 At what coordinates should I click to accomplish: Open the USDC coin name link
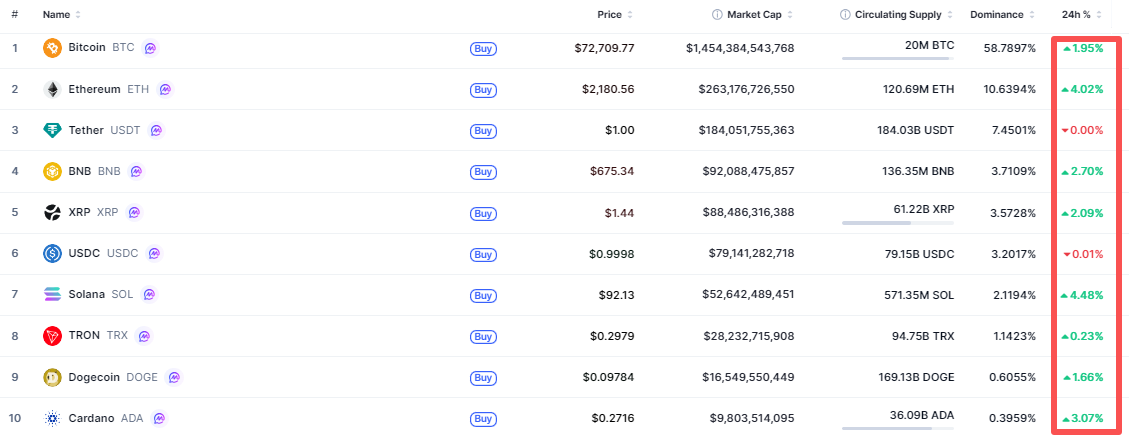coord(84,253)
